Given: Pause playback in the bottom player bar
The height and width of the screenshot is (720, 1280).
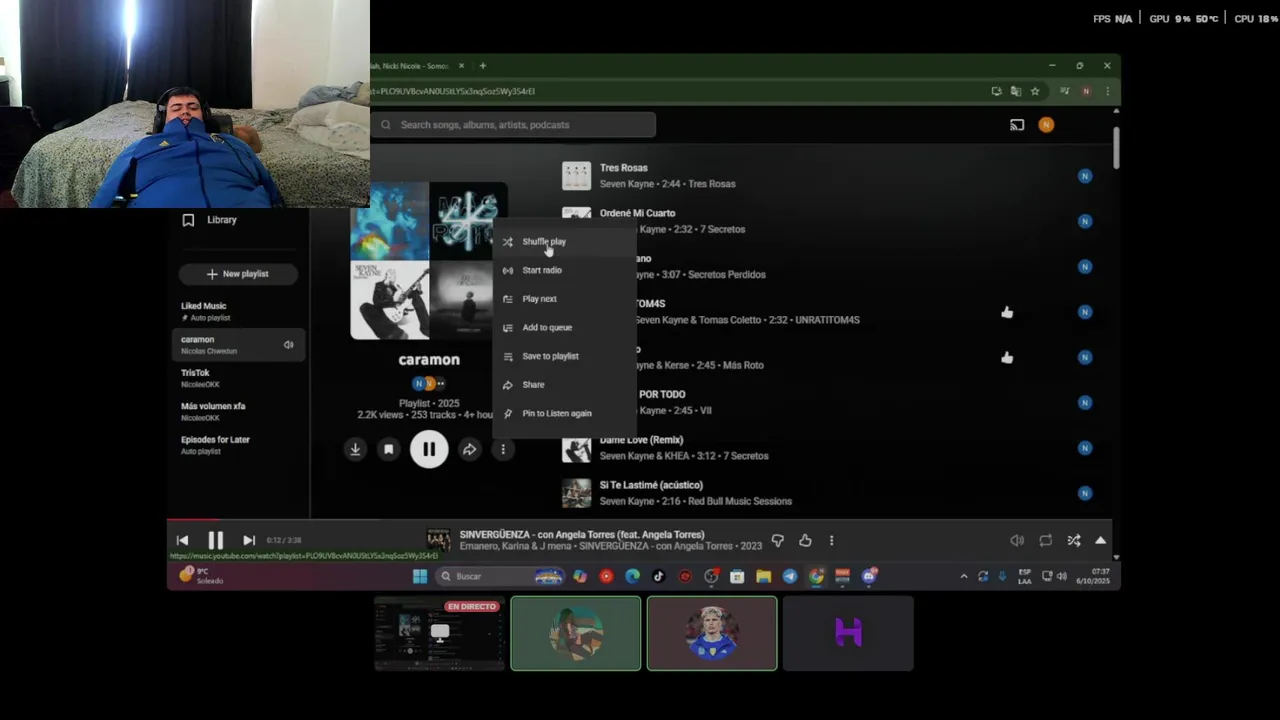Looking at the screenshot, I should (215, 540).
